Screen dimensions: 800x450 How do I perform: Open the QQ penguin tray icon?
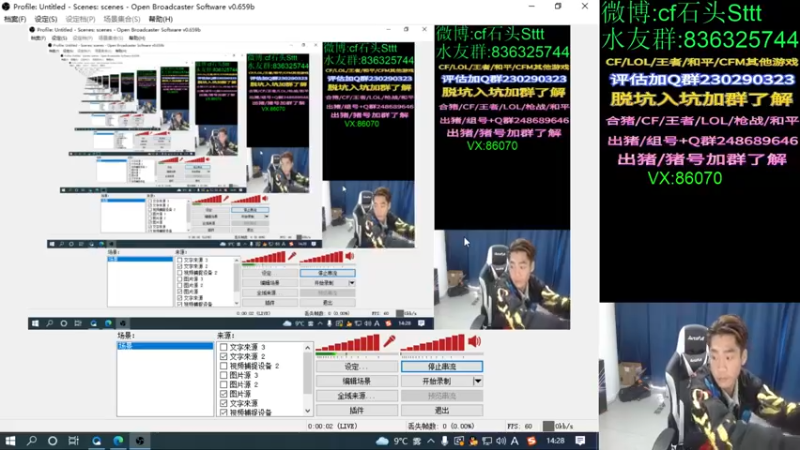pyautogui.click(x=473, y=441)
